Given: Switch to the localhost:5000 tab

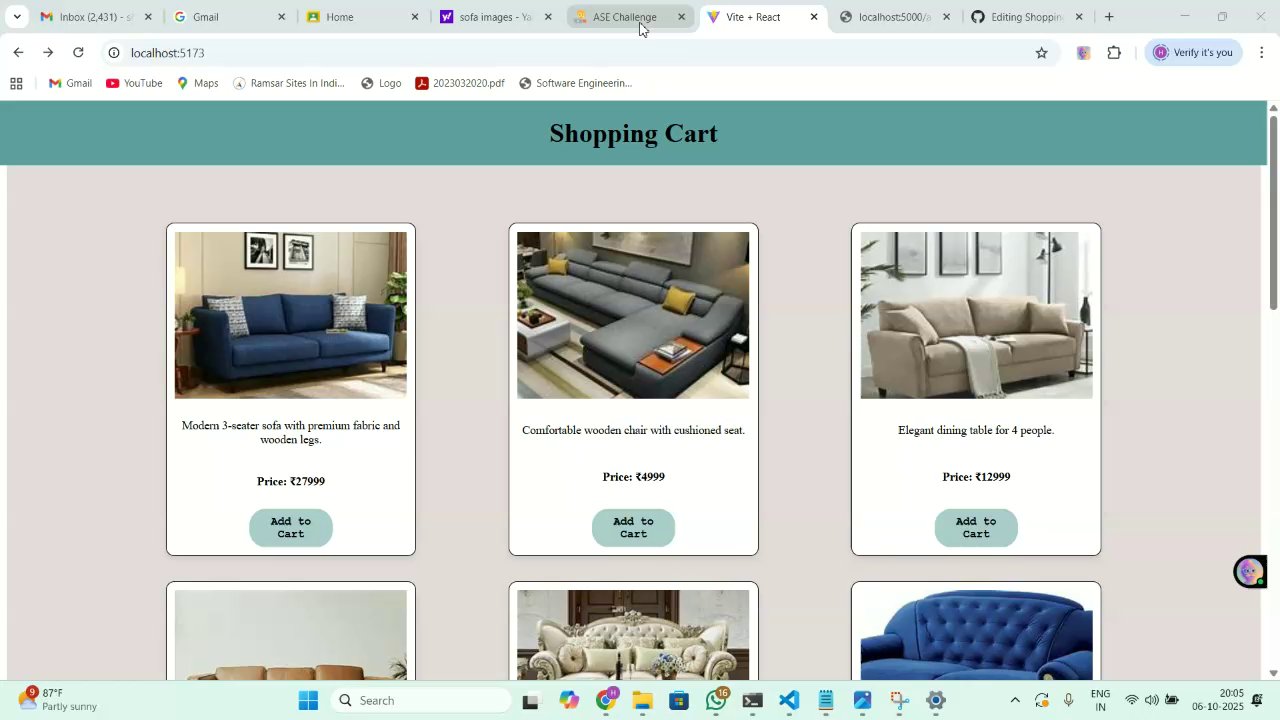Looking at the screenshot, I should click(x=894, y=17).
